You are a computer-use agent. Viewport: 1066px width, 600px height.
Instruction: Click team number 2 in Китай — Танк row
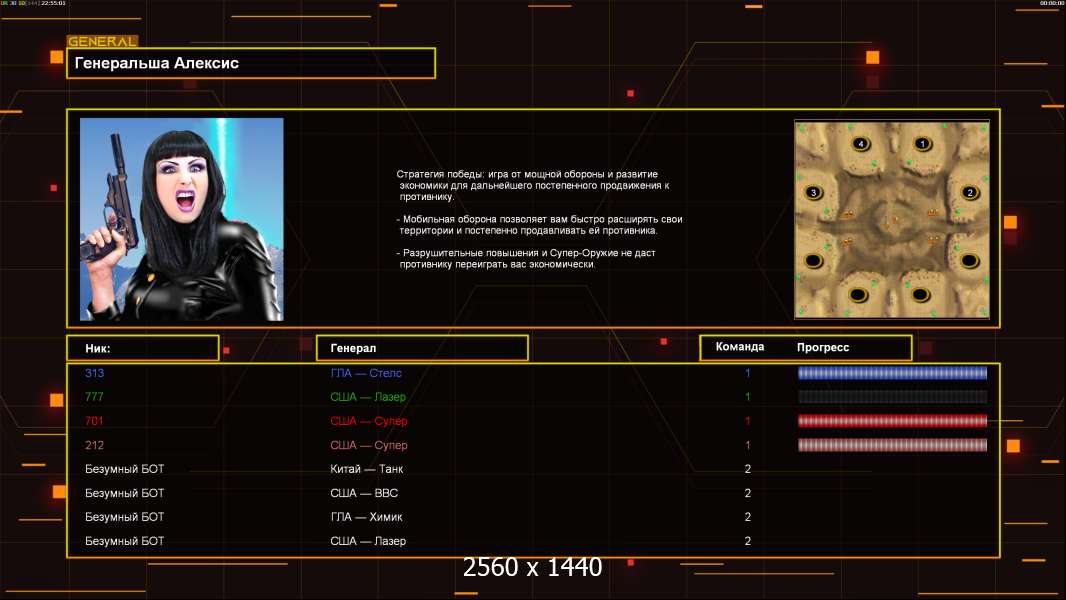(748, 469)
